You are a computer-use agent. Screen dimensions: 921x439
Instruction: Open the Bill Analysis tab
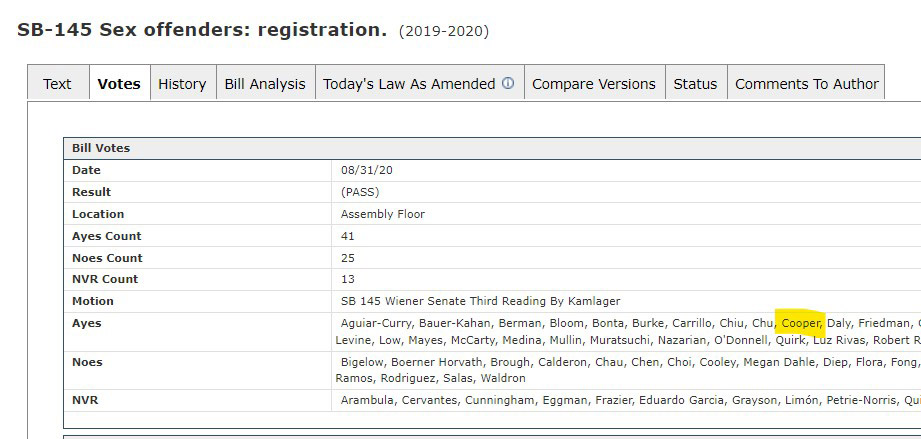point(265,84)
